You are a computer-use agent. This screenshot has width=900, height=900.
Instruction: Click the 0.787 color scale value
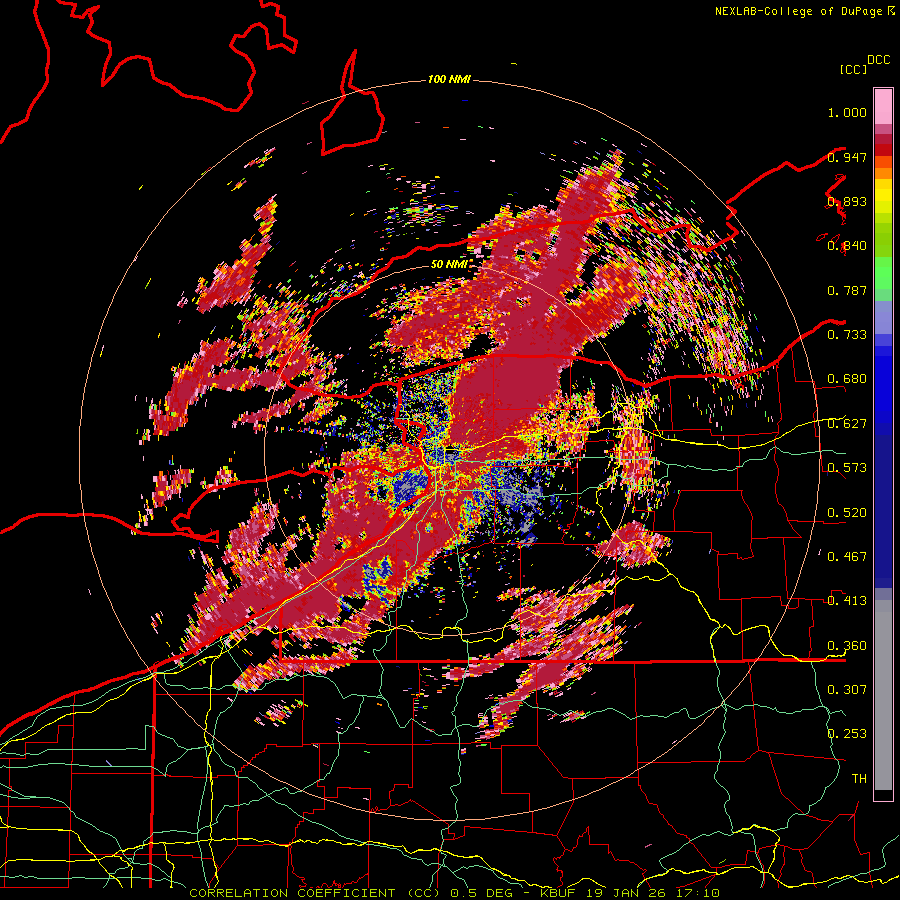tap(847, 290)
